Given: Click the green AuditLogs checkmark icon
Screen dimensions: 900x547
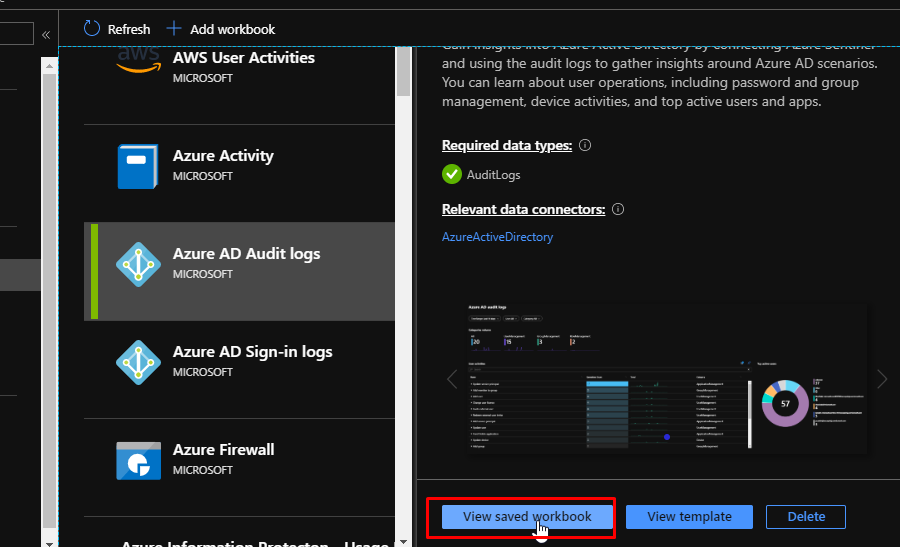Looking at the screenshot, I should click(x=452, y=175).
